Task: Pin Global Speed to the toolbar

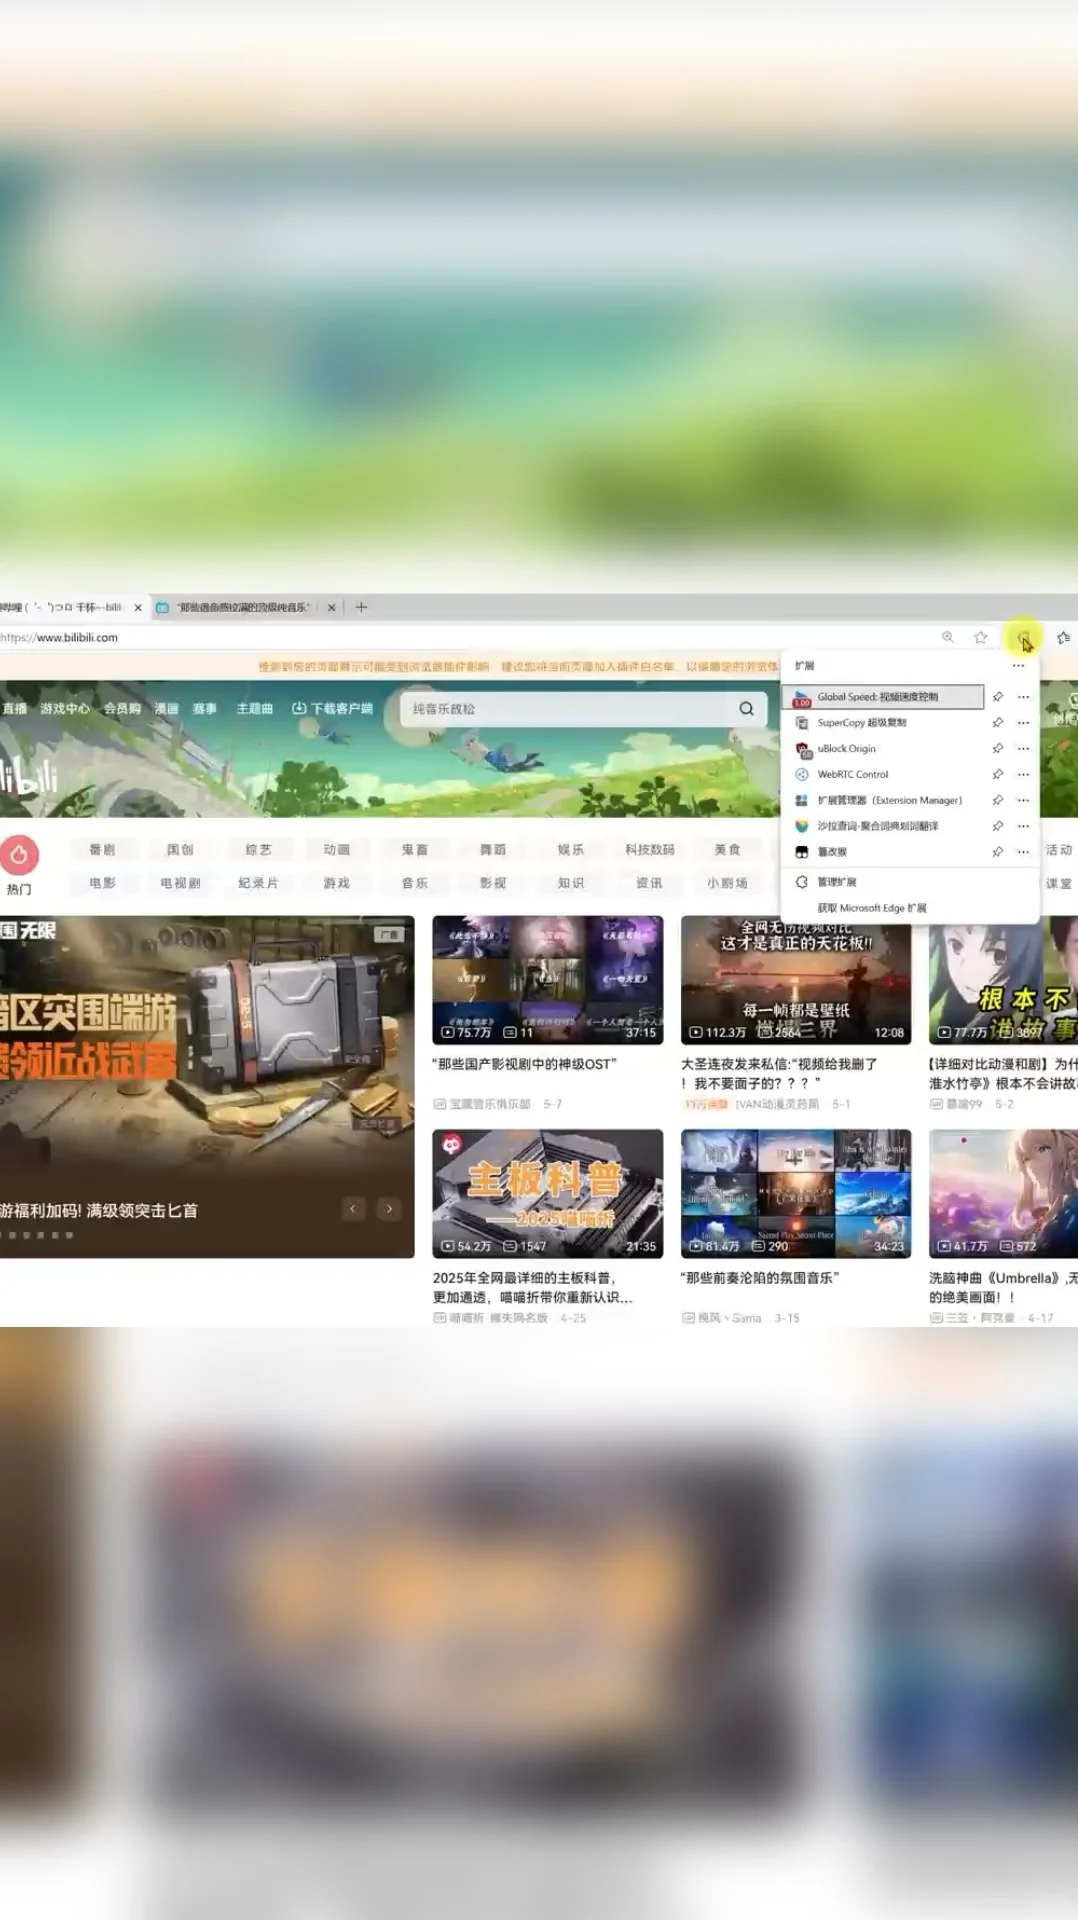Action: click(x=997, y=697)
